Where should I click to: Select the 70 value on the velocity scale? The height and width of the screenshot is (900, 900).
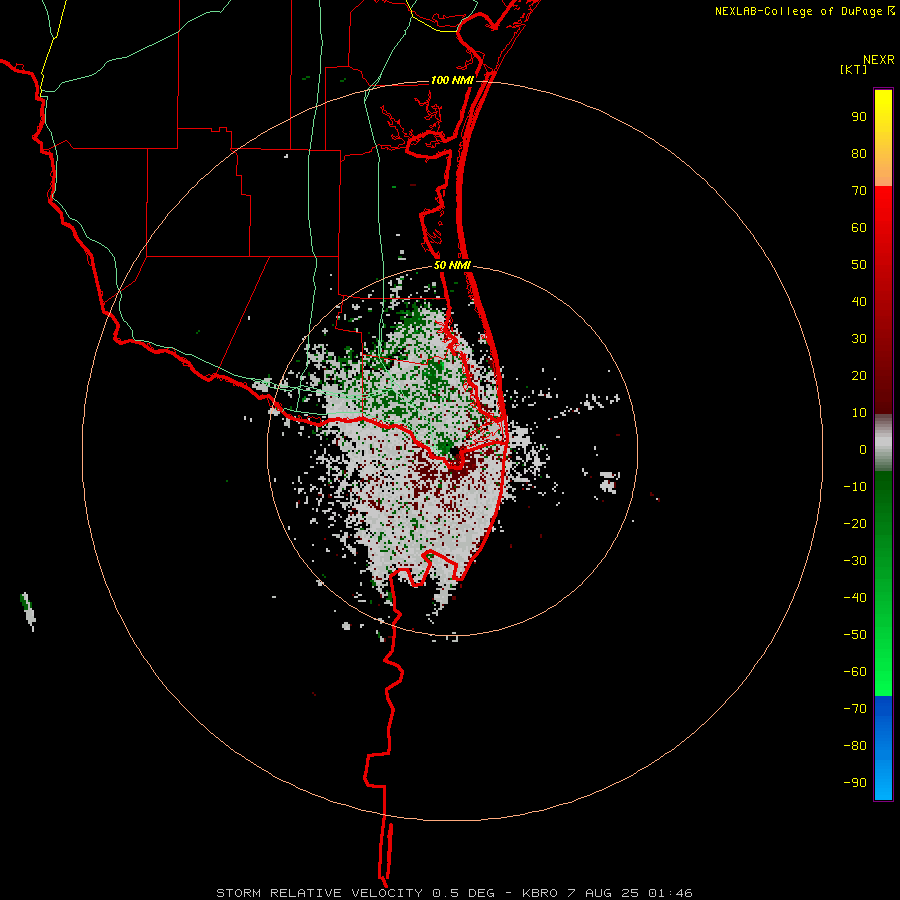(859, 191)
